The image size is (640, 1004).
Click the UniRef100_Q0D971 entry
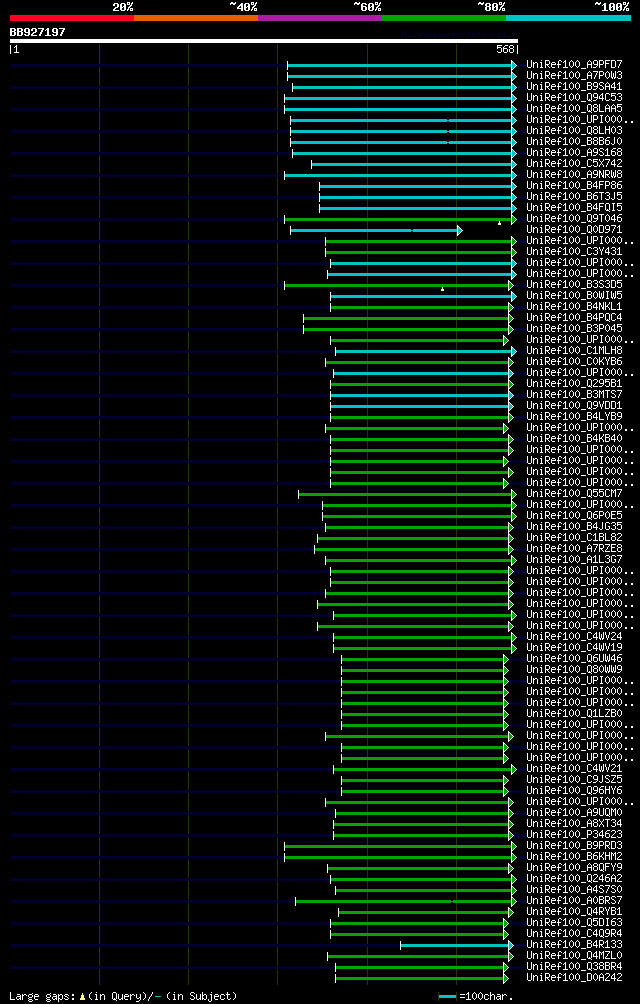click(x=574, y=230)
